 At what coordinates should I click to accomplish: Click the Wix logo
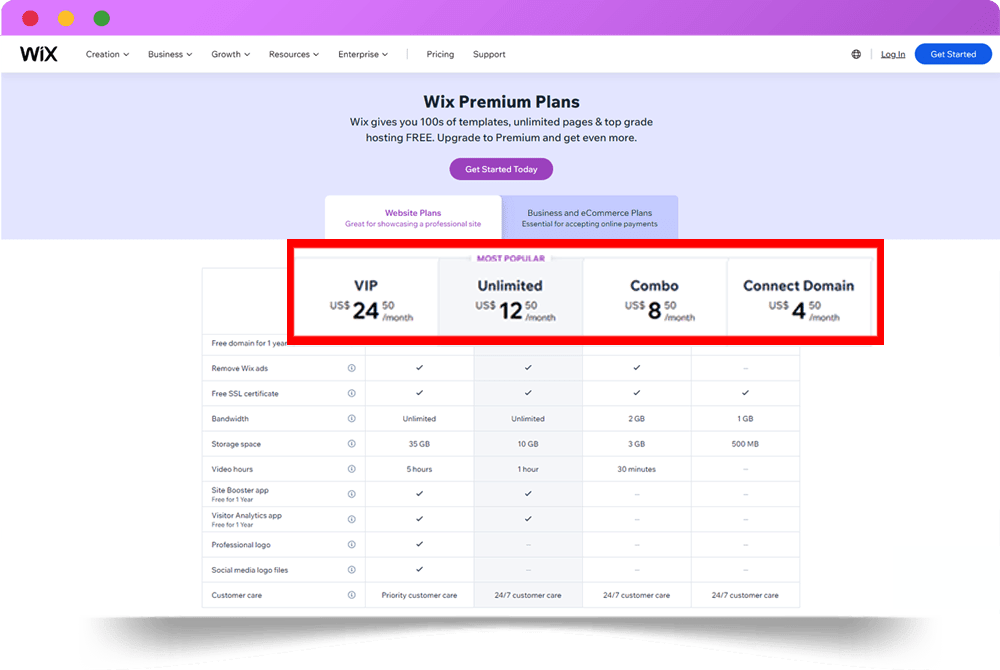pyautogui.click(x=38, y=54)
